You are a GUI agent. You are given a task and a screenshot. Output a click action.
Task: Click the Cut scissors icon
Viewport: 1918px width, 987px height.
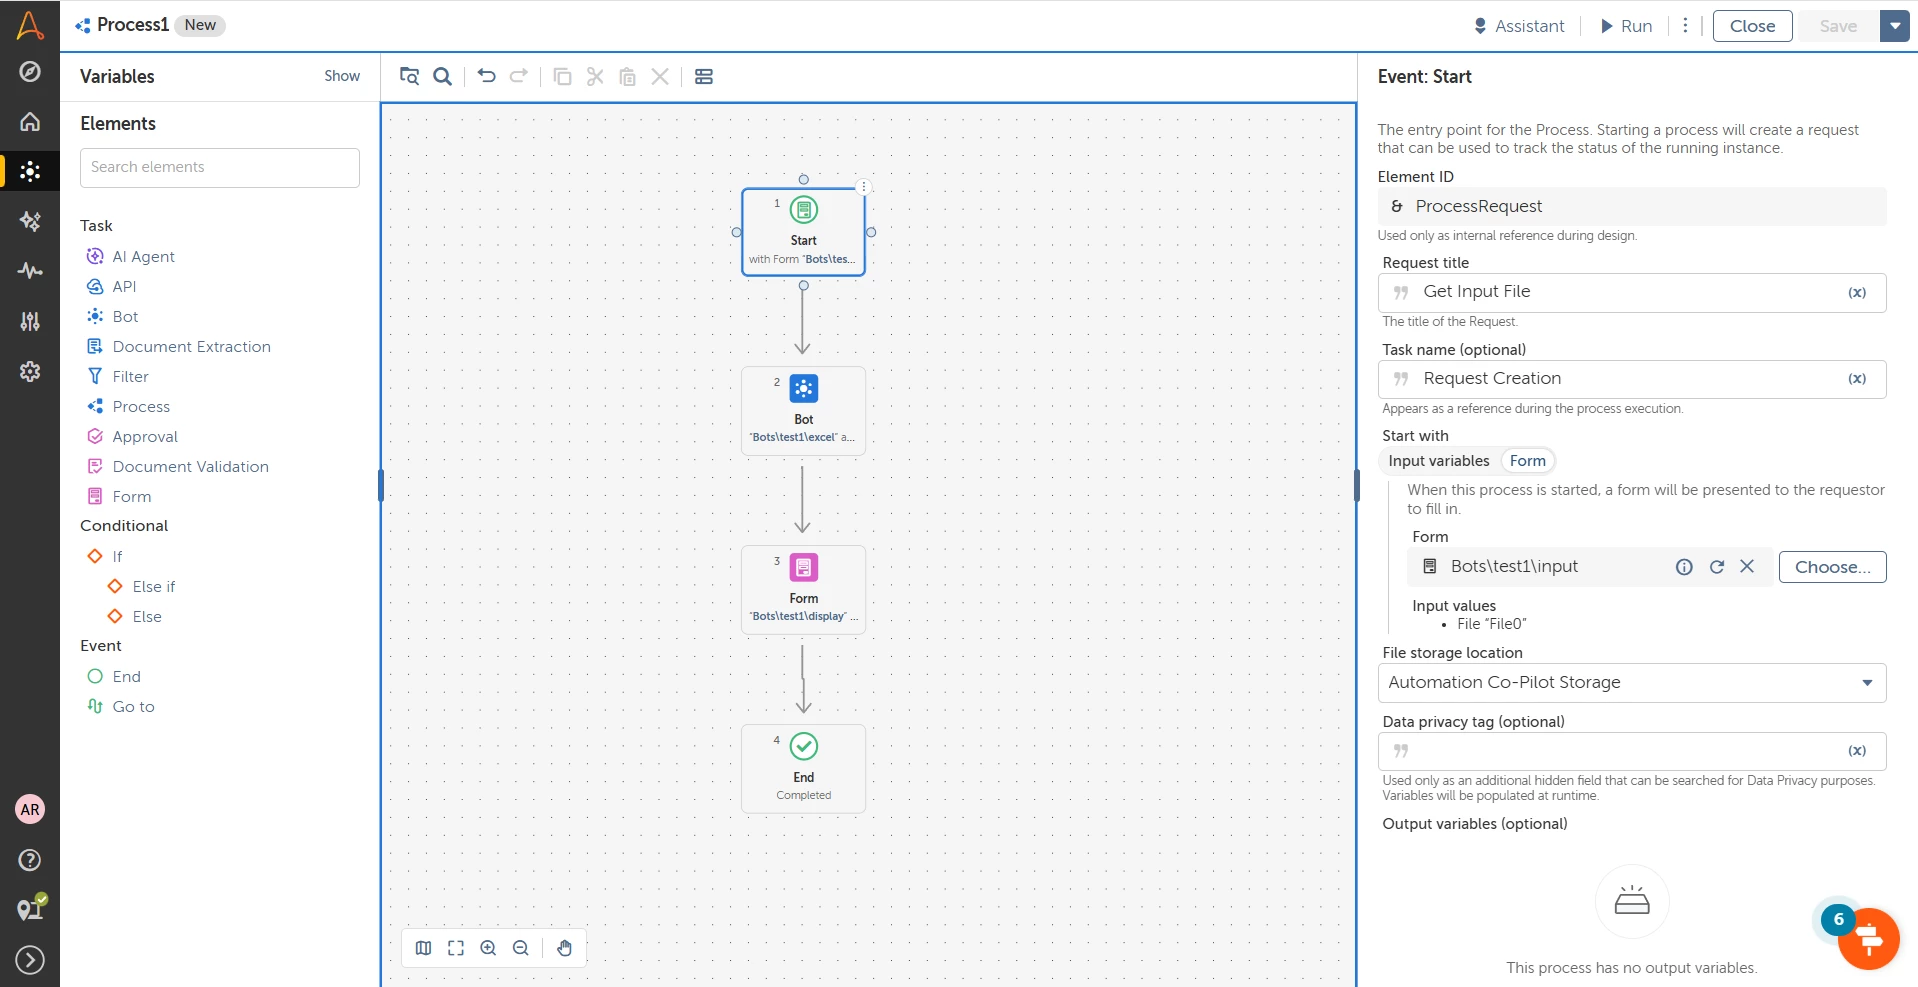595,77
